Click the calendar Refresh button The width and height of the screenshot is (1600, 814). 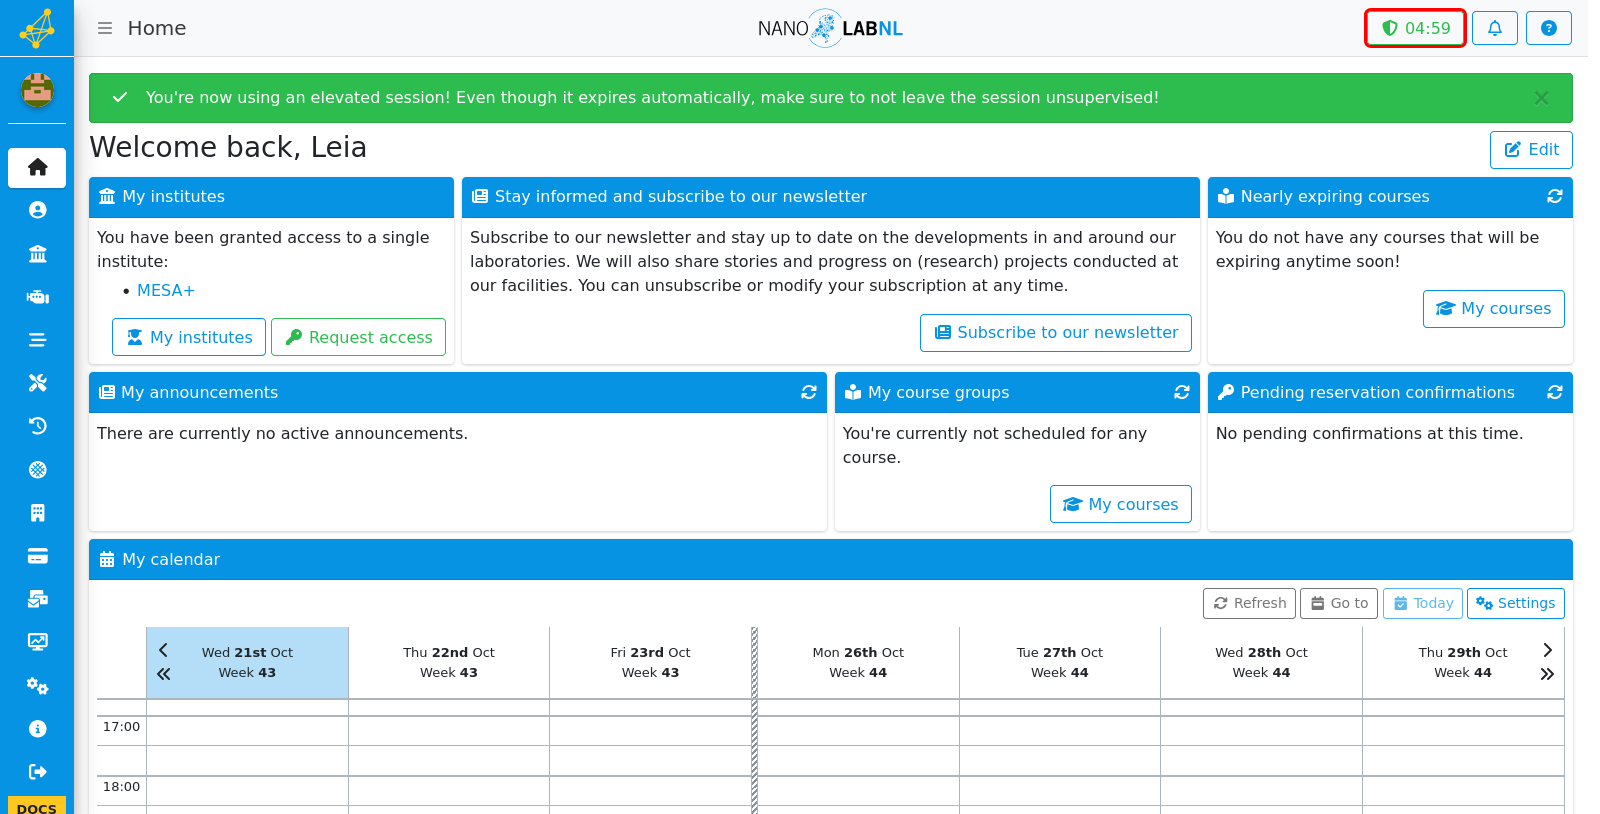1249,603
